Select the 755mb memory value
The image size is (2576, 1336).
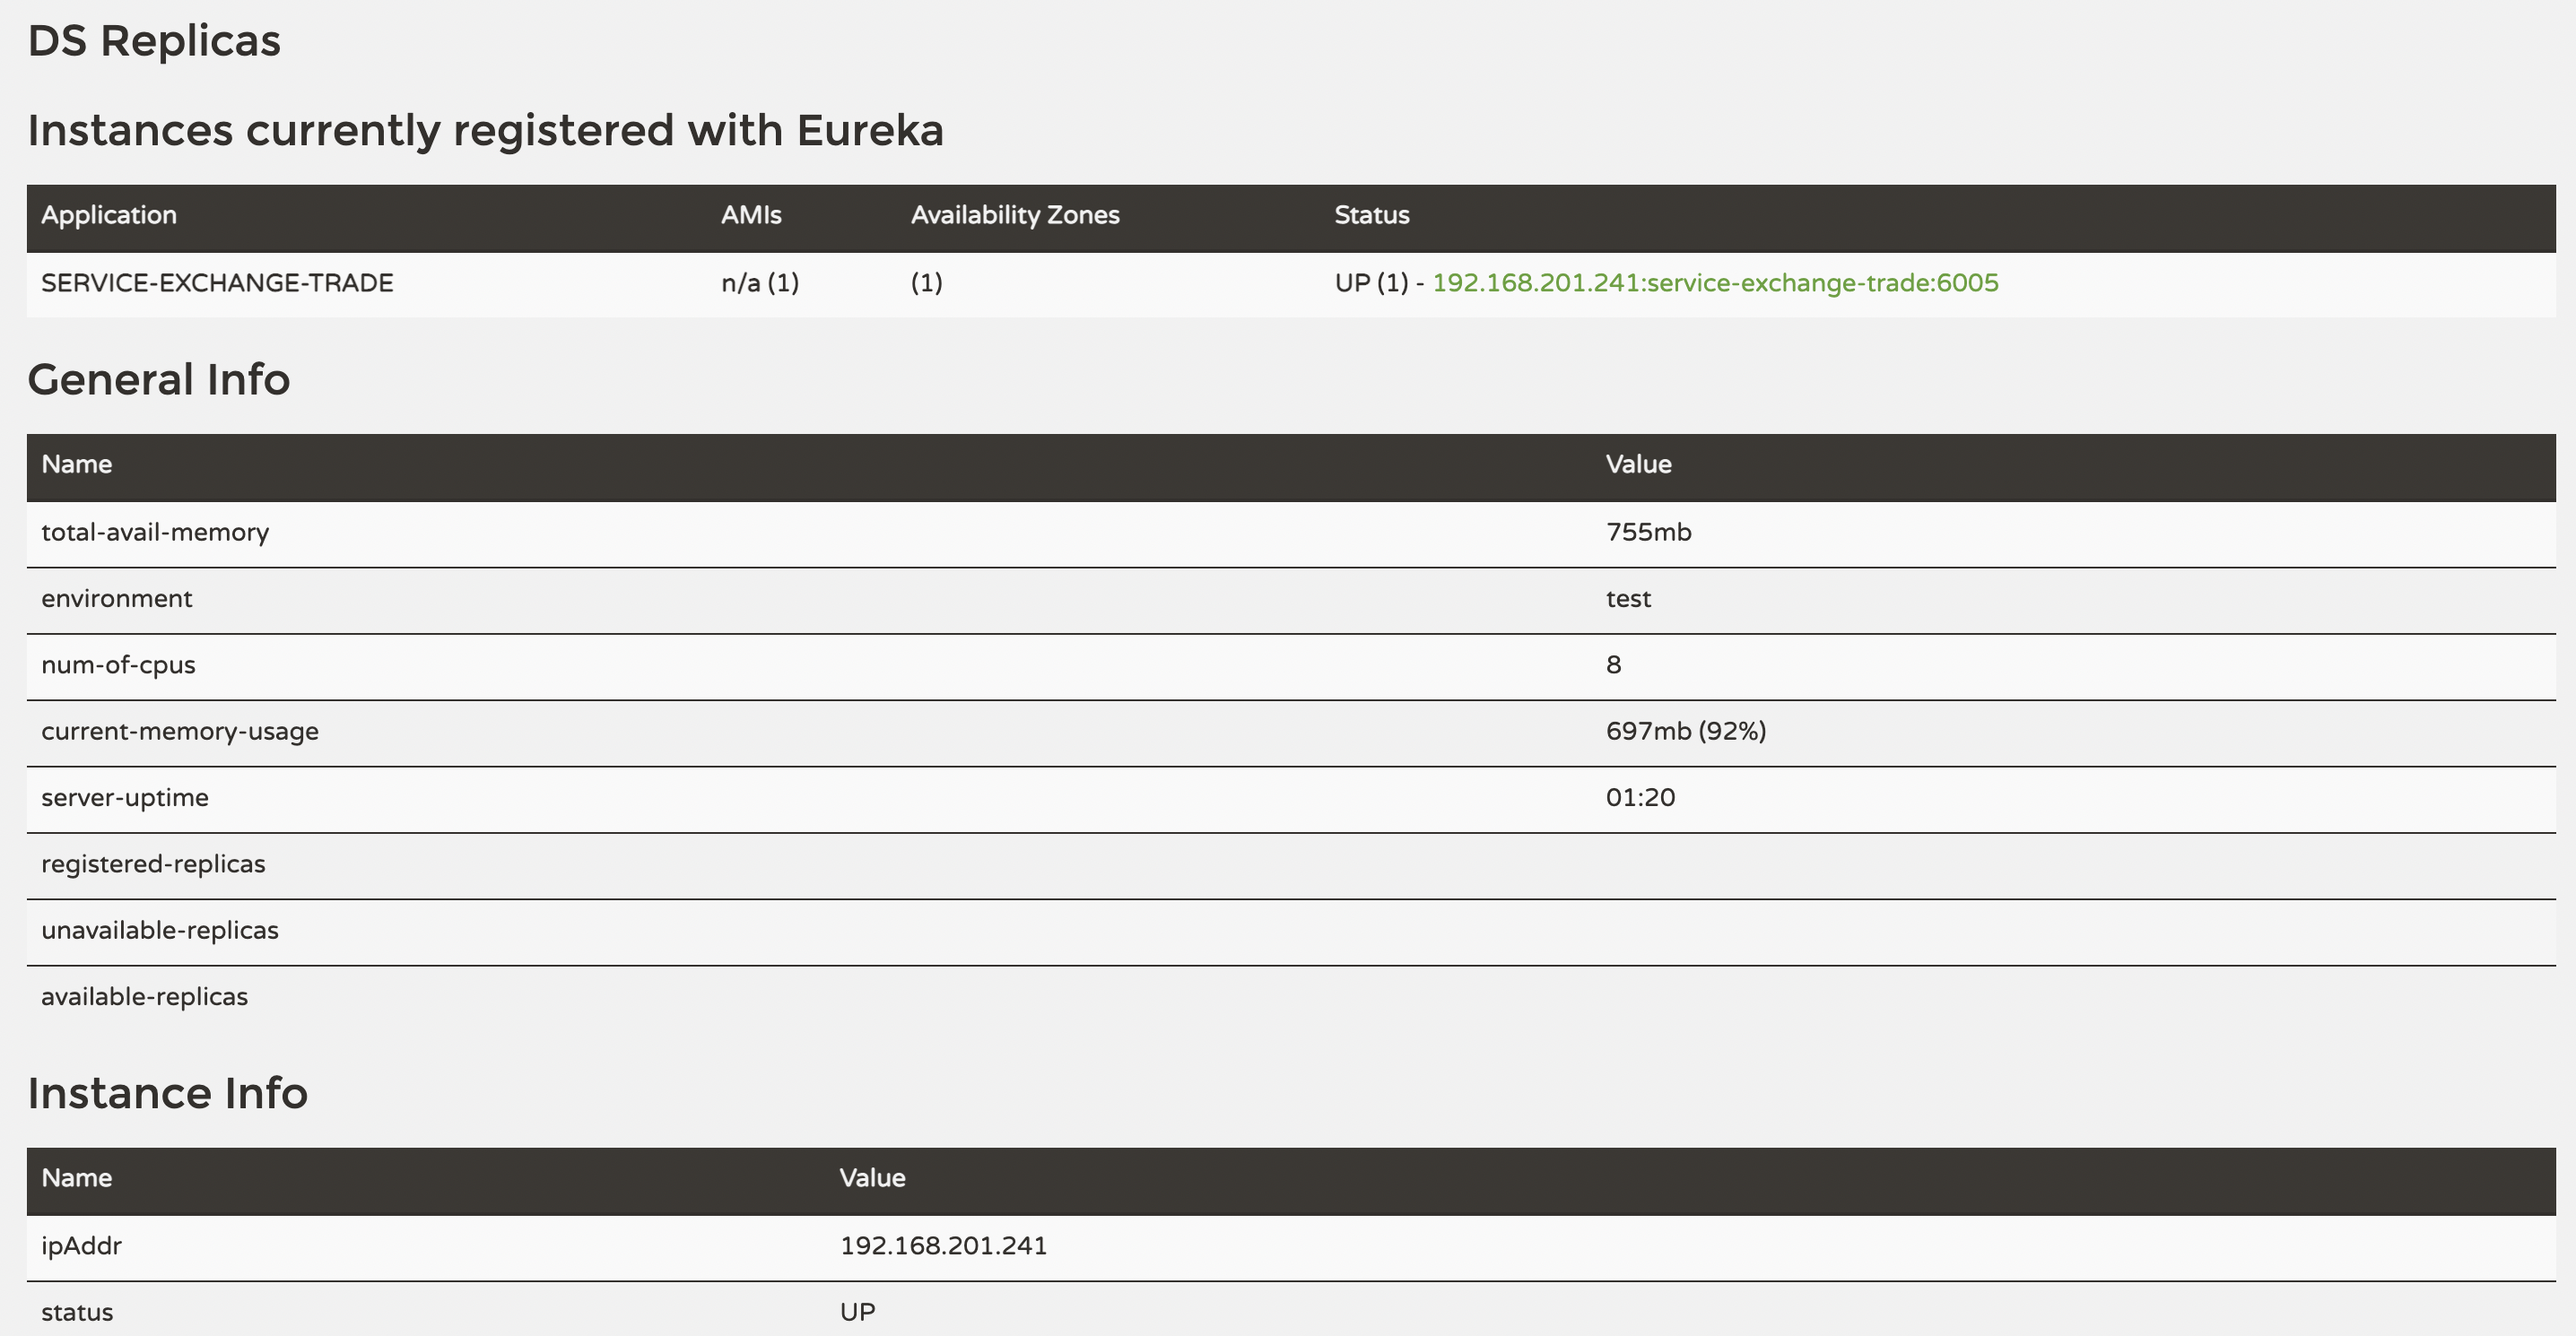coord(1648,532)
